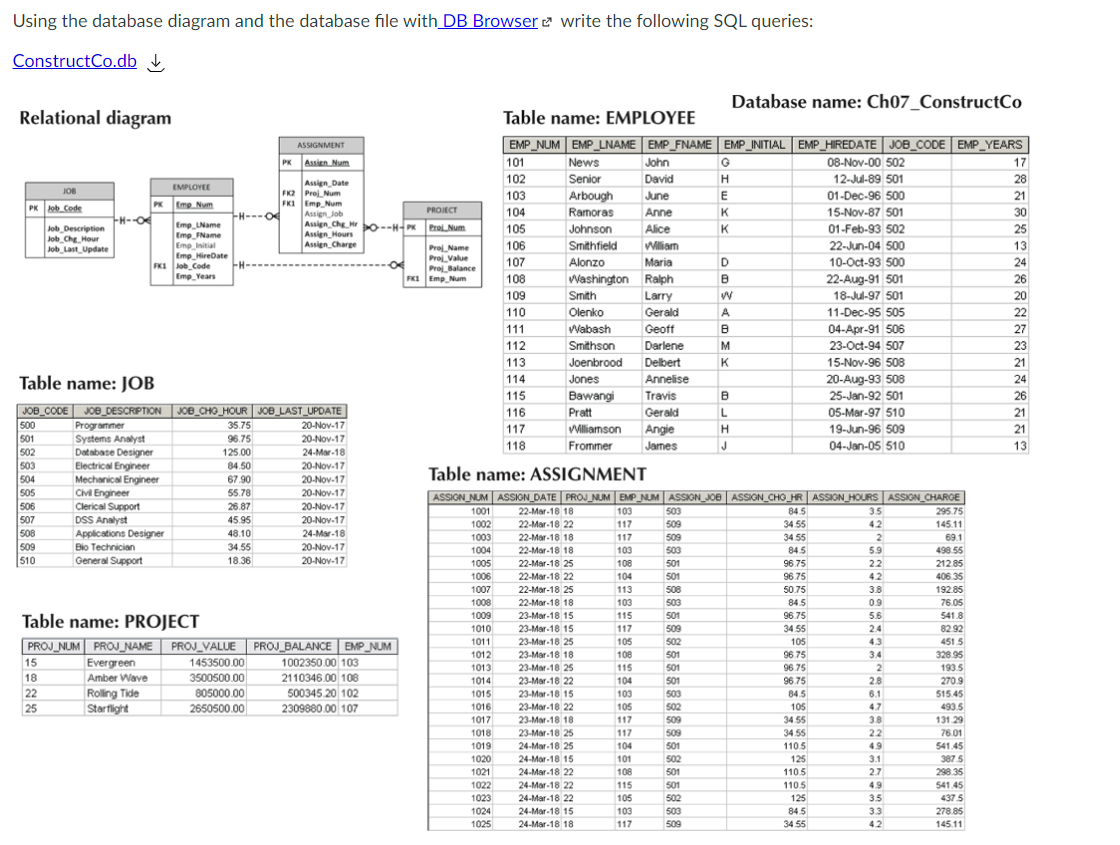Click hire date '04-Jan-05'

coord(854,446)
